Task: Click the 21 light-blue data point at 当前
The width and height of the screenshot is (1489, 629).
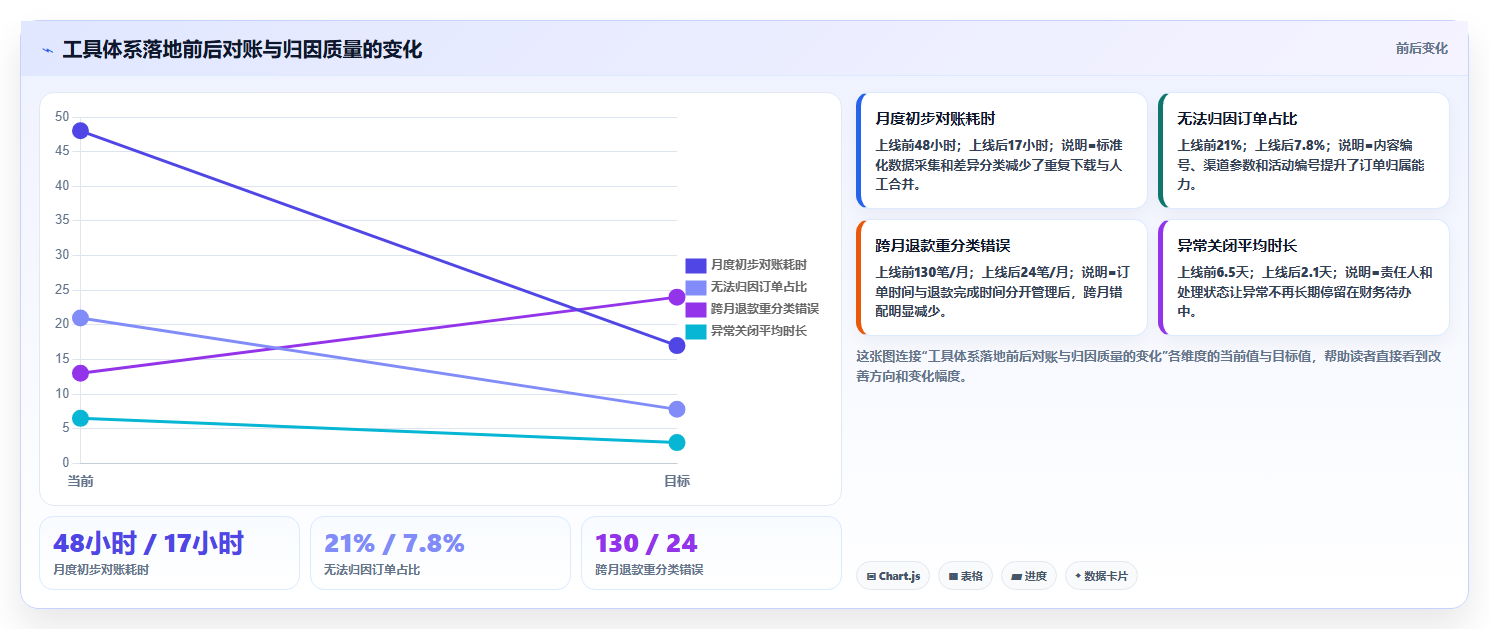Action: pos(80,318)
